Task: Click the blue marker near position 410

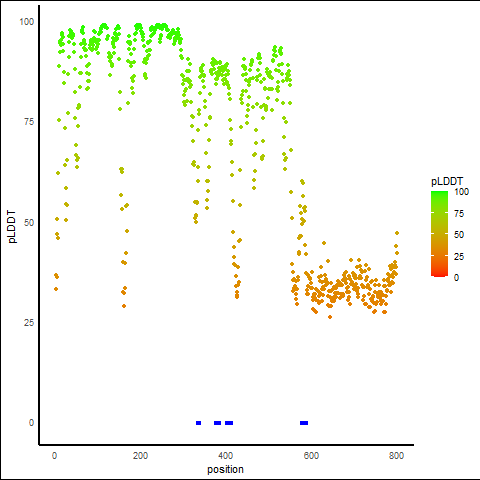Action: pyautogui.click(x=229, y=423)
